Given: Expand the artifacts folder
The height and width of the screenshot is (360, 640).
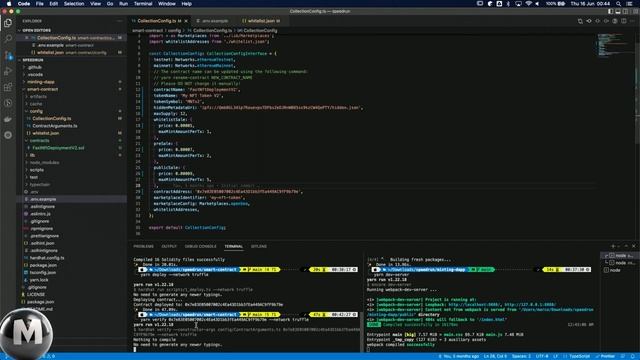Looking at the screenshot, I should tap(38, 97).
